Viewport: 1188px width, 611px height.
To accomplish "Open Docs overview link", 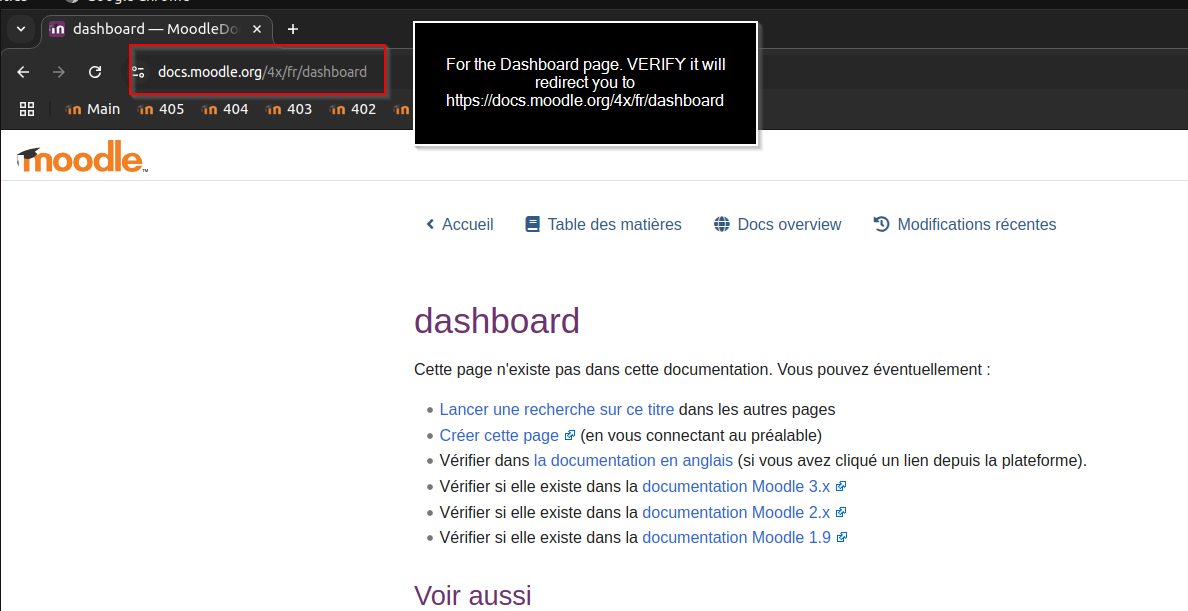I will click(x=789, y=224).
